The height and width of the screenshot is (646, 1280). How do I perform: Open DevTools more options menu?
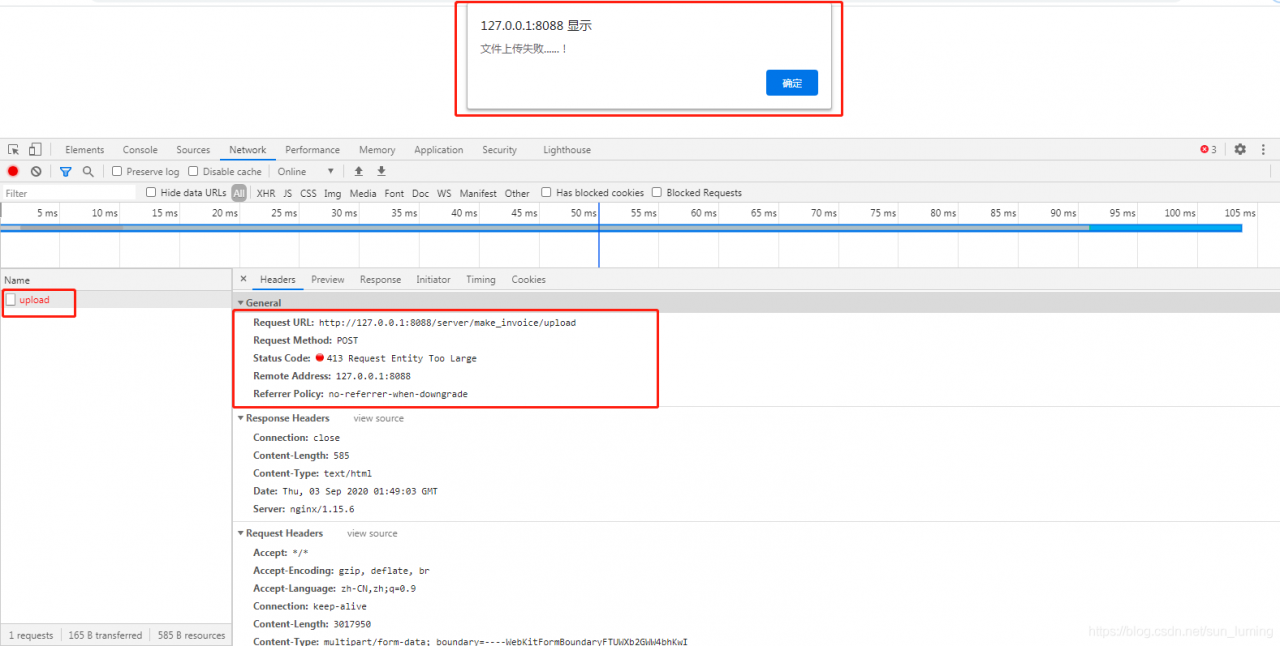[x=1264, y=150]
